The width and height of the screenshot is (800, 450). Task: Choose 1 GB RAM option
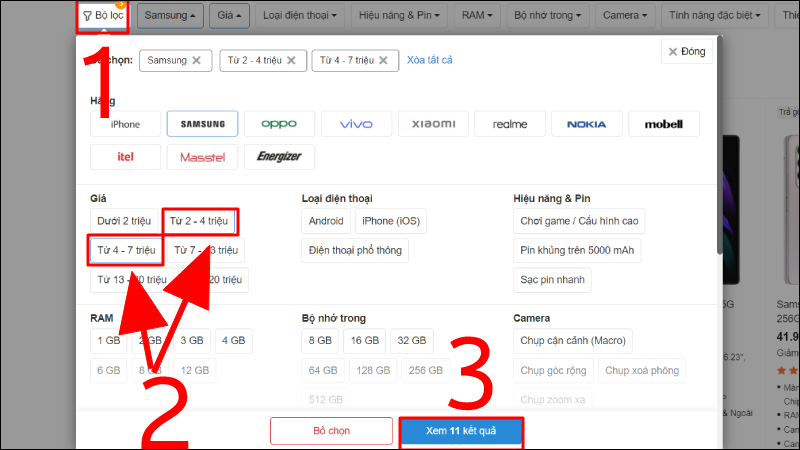click(109, 341)
